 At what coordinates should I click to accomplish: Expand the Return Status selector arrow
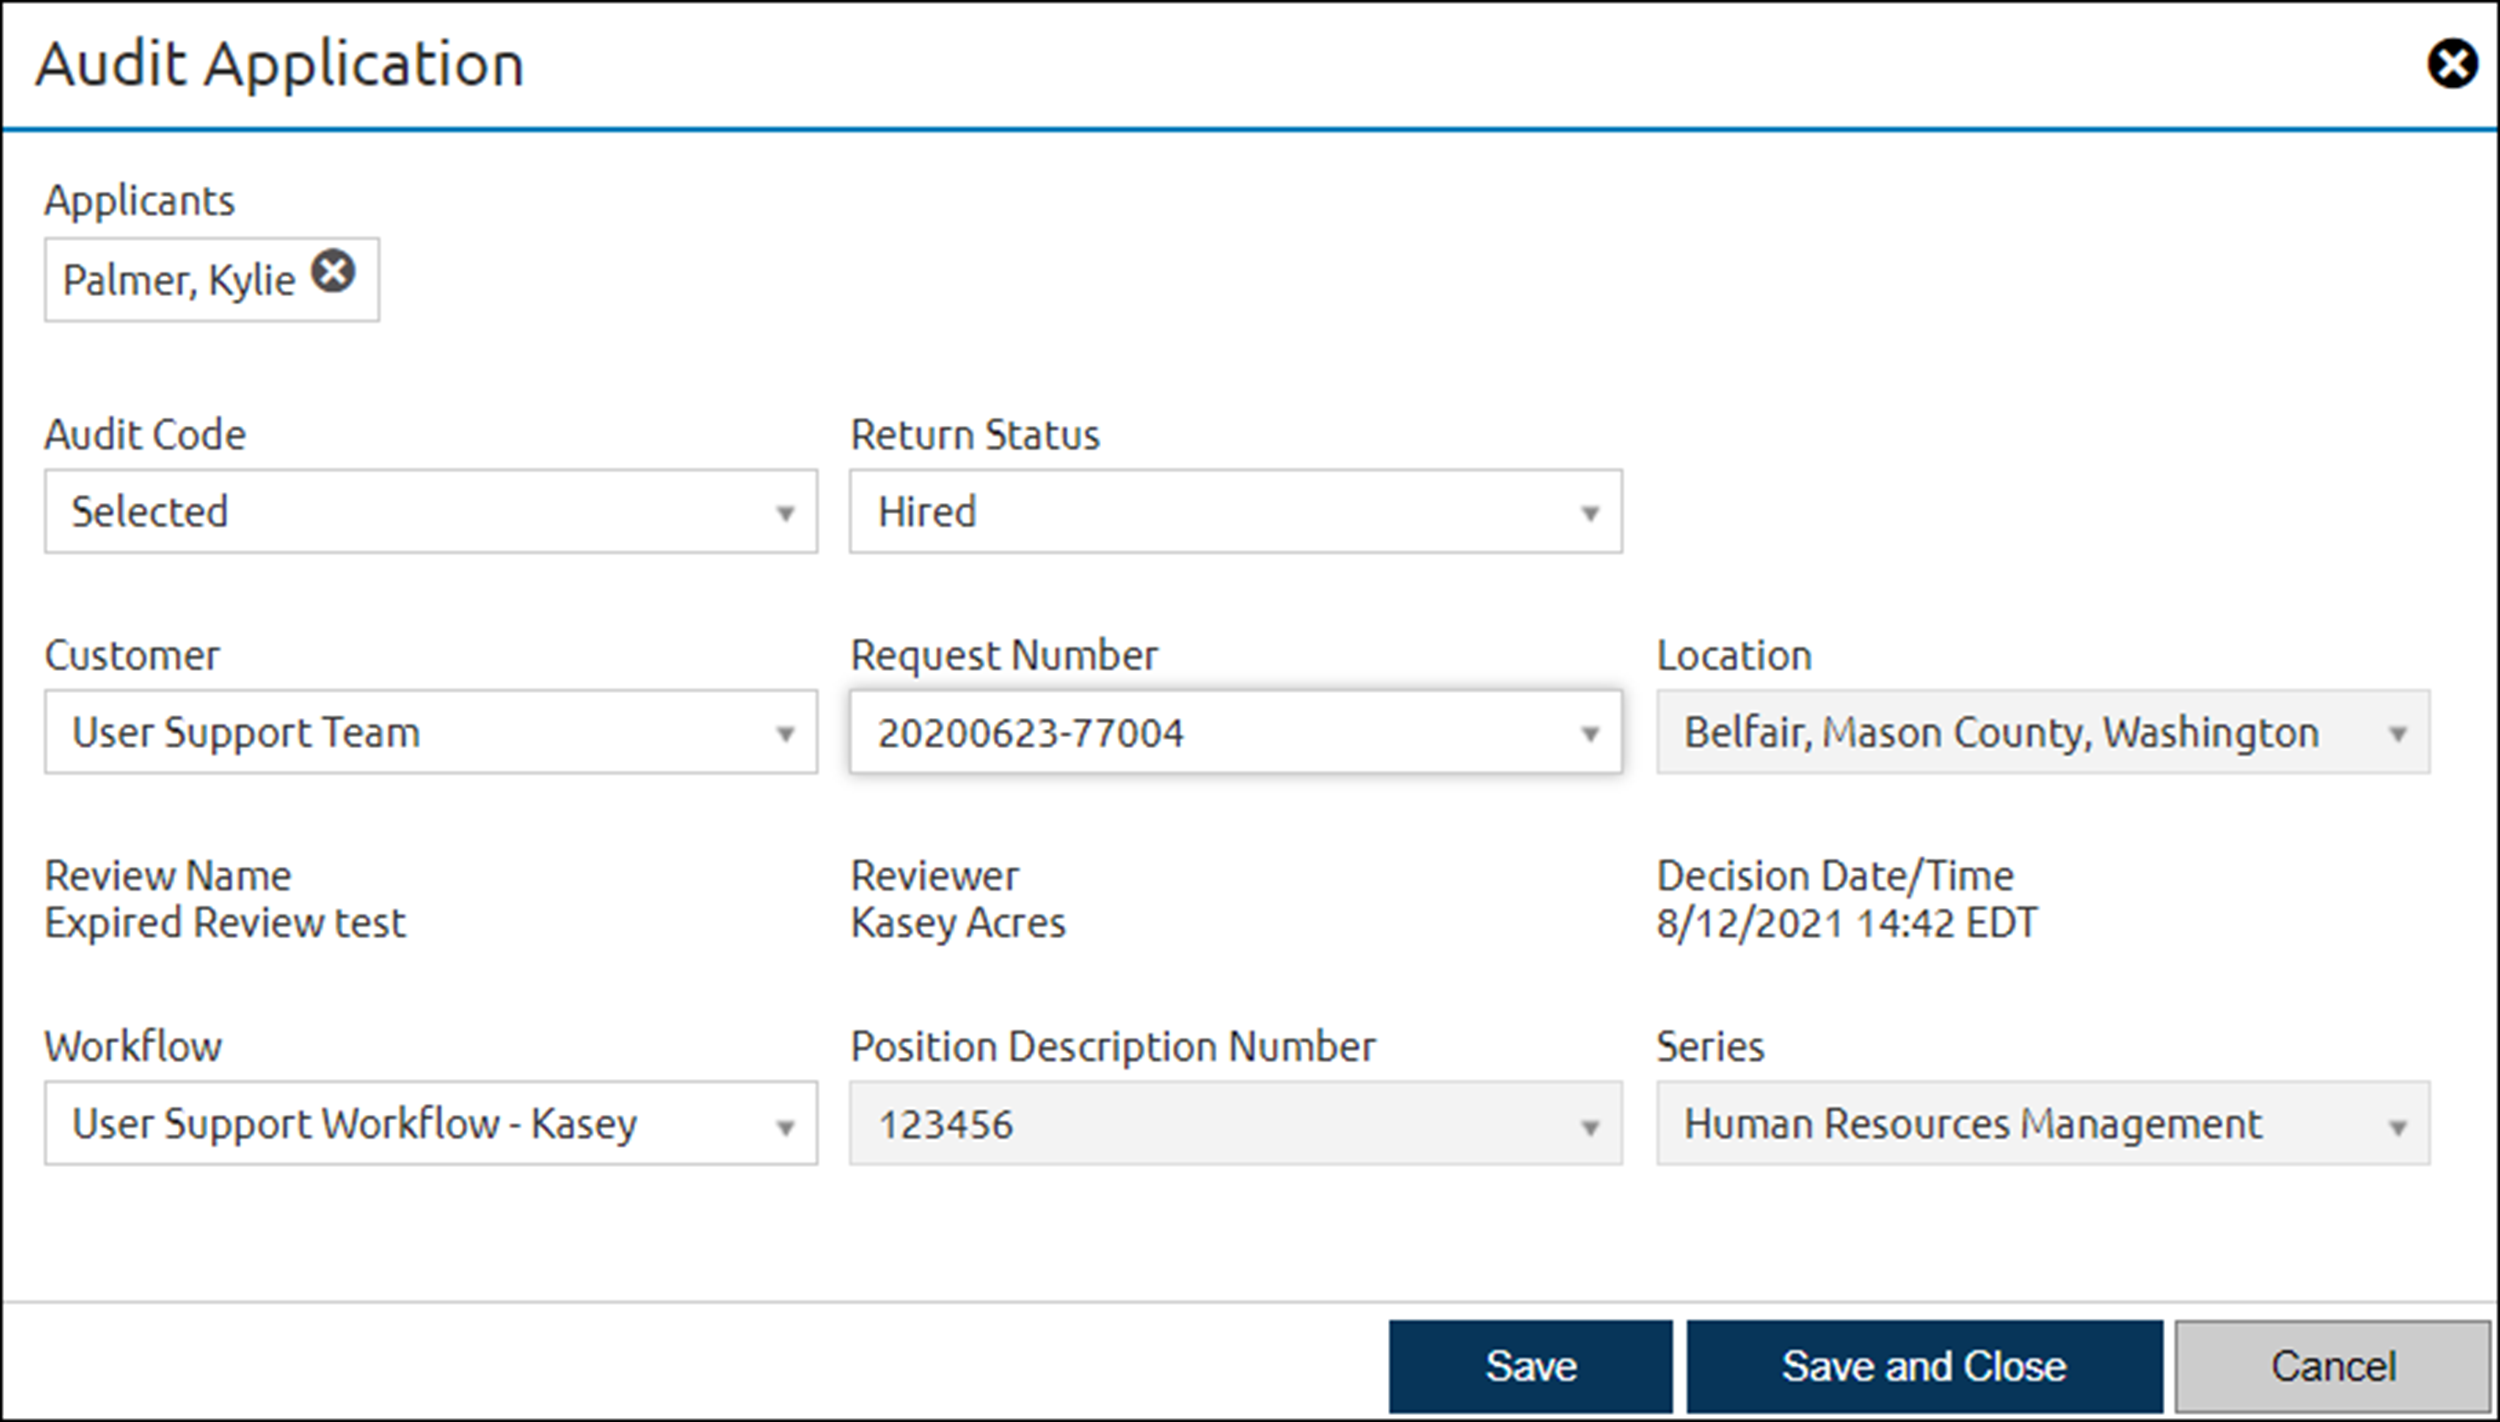click(1590, 512)
